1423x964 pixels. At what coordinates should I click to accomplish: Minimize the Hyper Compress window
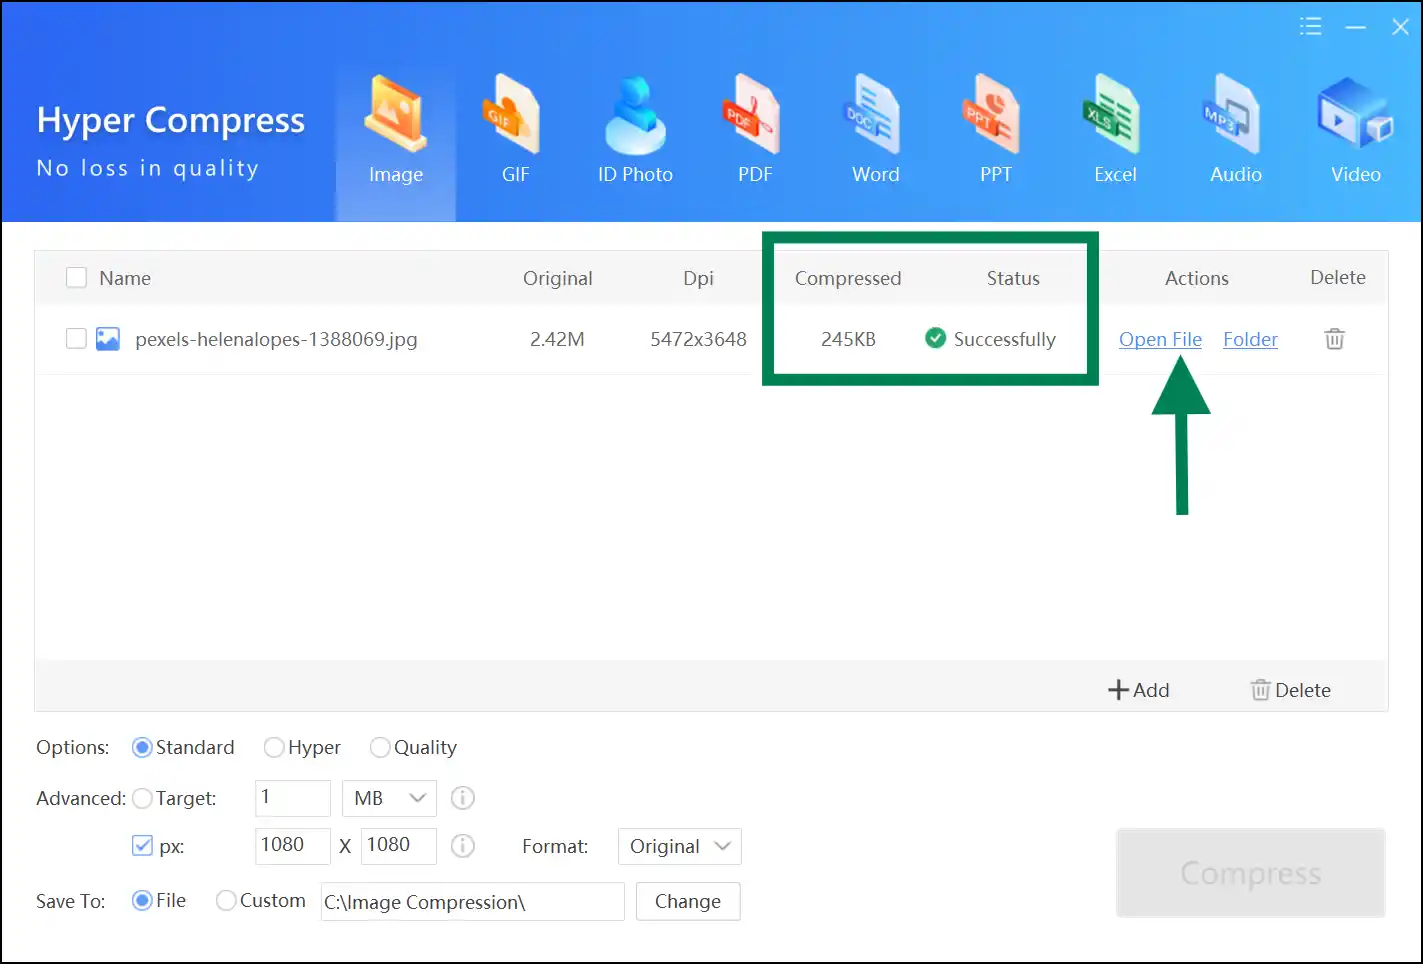(x=1355, y=27)
